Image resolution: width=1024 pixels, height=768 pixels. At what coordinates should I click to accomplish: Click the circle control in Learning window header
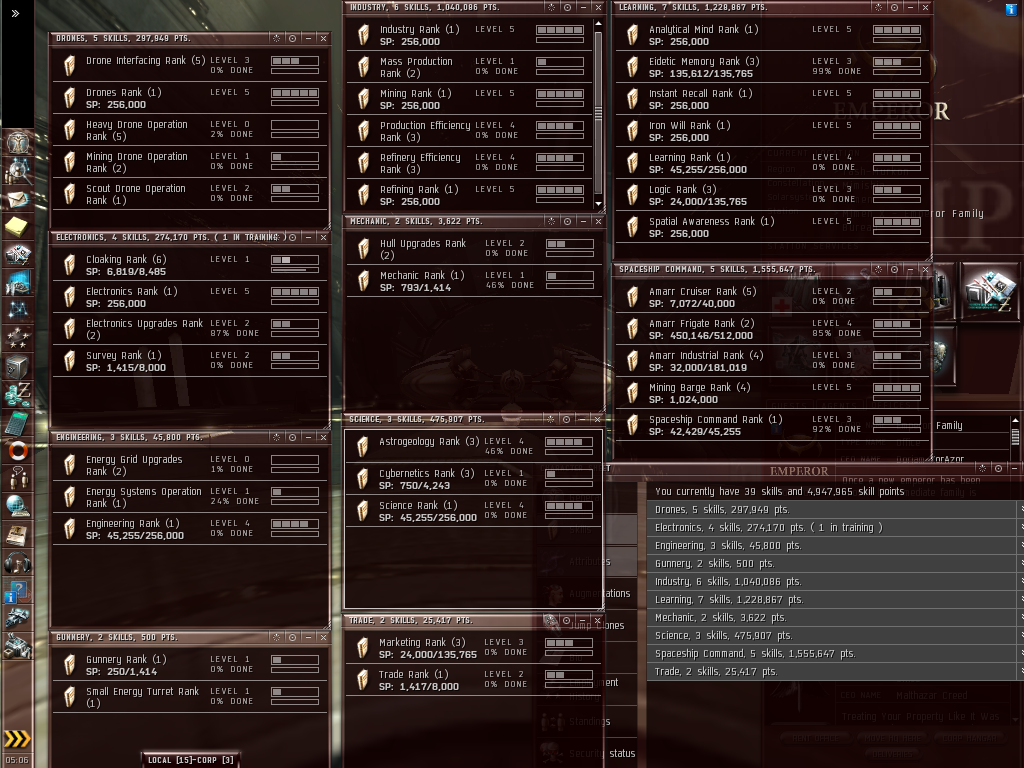[894, 7]
